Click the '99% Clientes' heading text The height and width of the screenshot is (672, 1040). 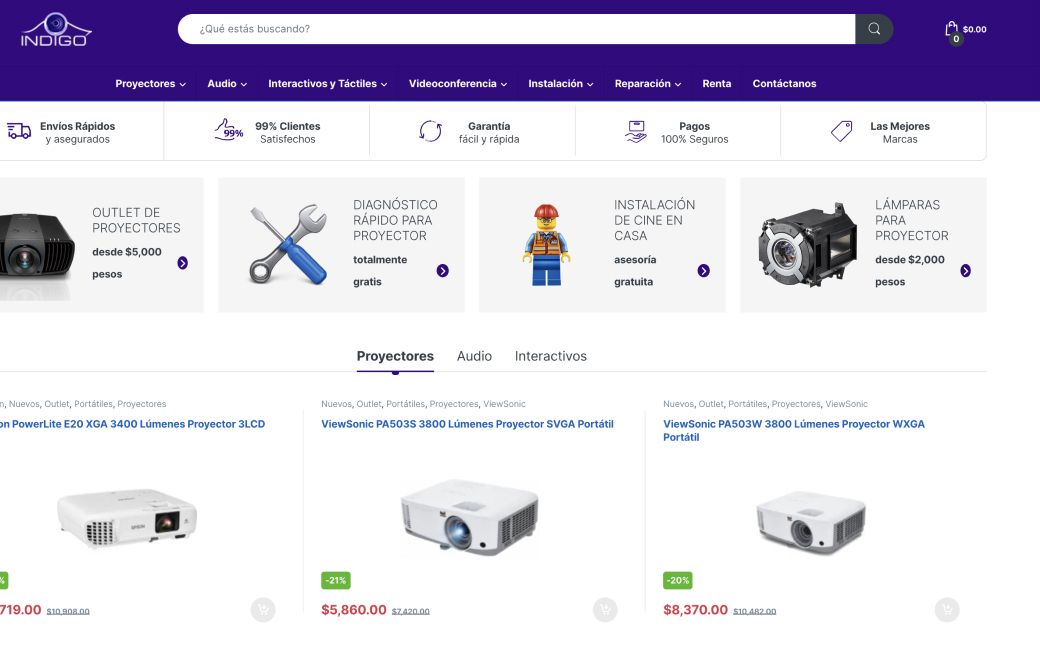tap(288, 126)
